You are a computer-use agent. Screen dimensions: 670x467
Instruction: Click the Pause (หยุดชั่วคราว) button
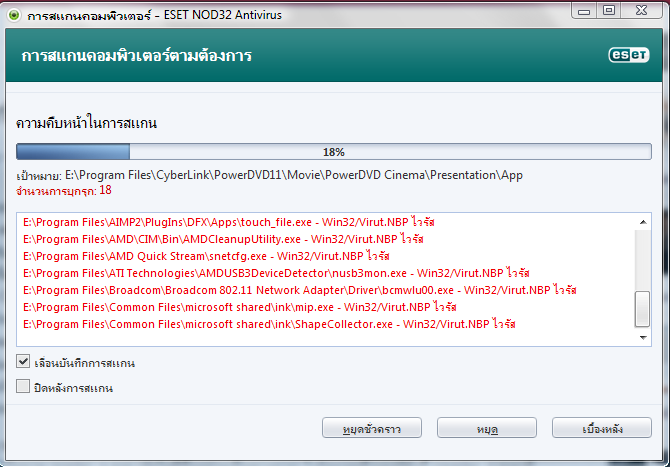[372, 428]
